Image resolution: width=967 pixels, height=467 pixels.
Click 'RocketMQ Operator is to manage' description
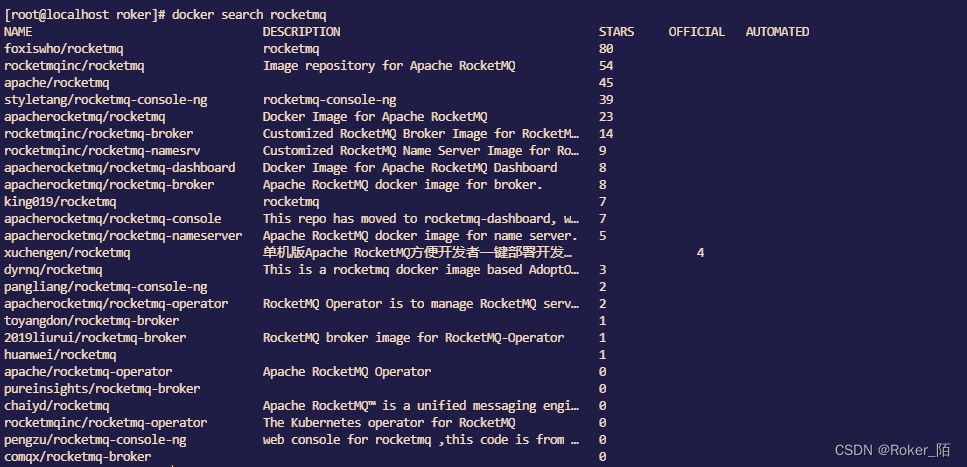[421, 304]
